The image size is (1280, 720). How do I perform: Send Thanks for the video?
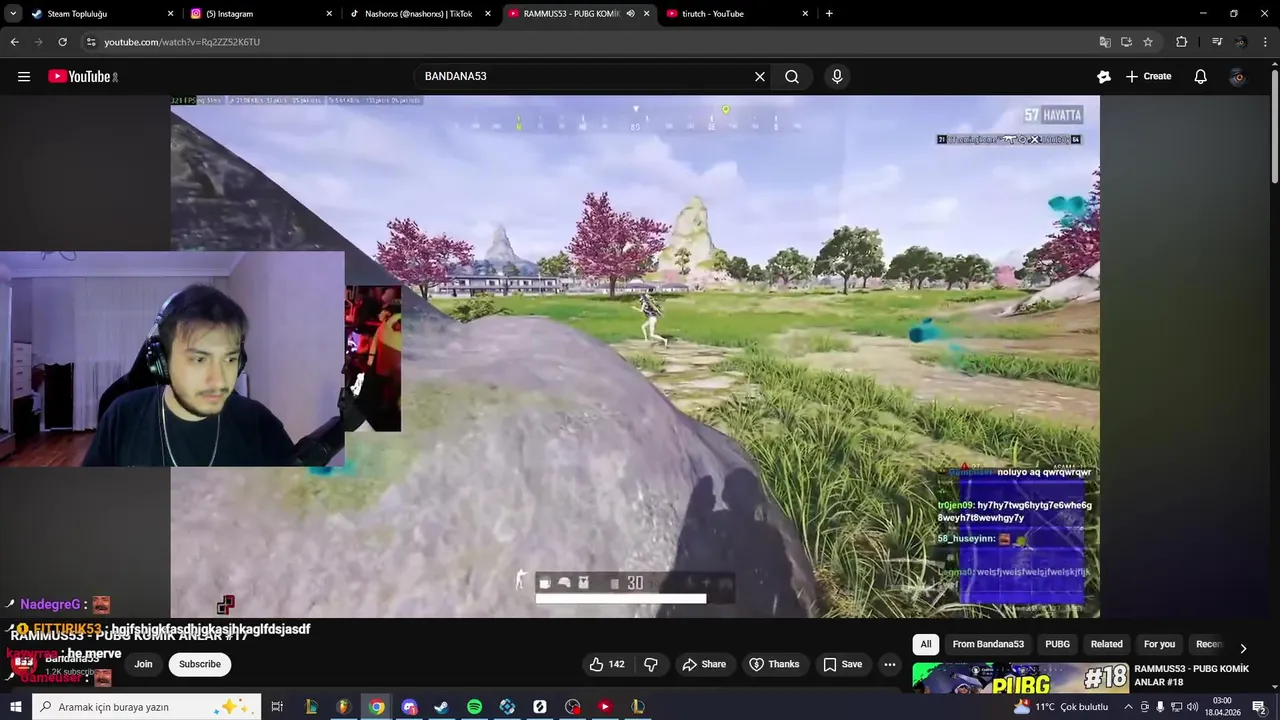774,664
